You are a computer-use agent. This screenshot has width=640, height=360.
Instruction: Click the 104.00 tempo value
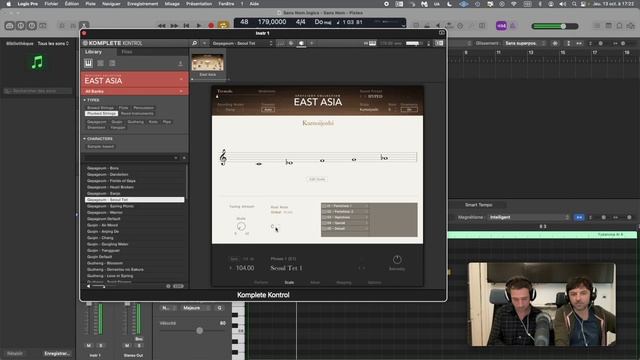click(245, 268)
